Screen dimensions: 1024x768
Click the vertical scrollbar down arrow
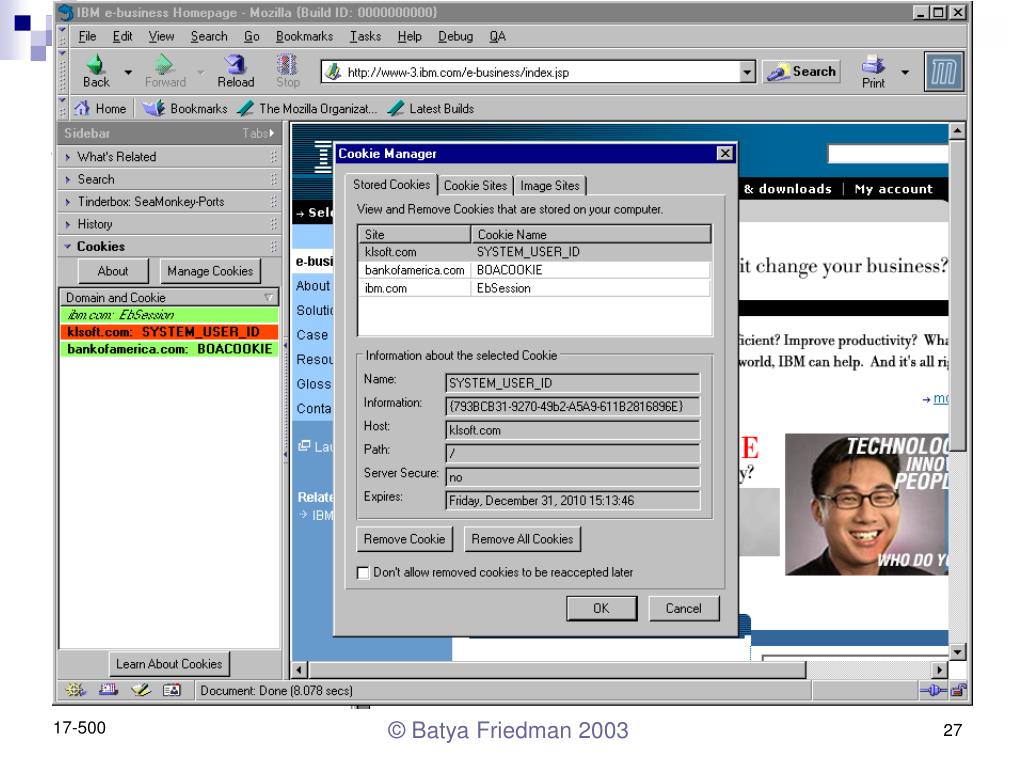[957, 651]
